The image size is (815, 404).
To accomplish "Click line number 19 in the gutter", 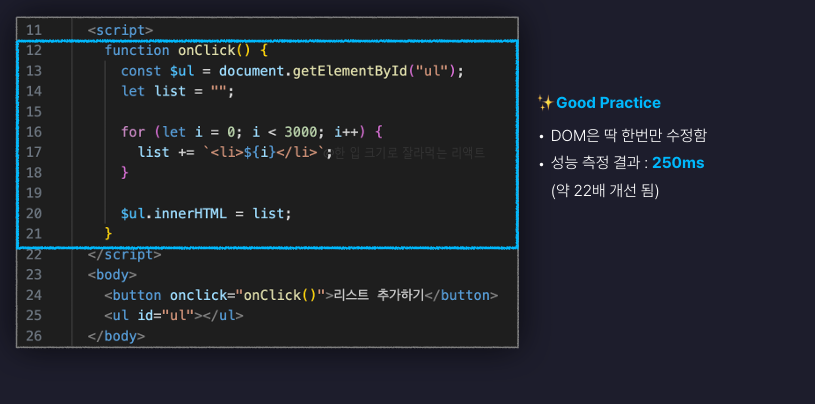I will pos(33,193).
